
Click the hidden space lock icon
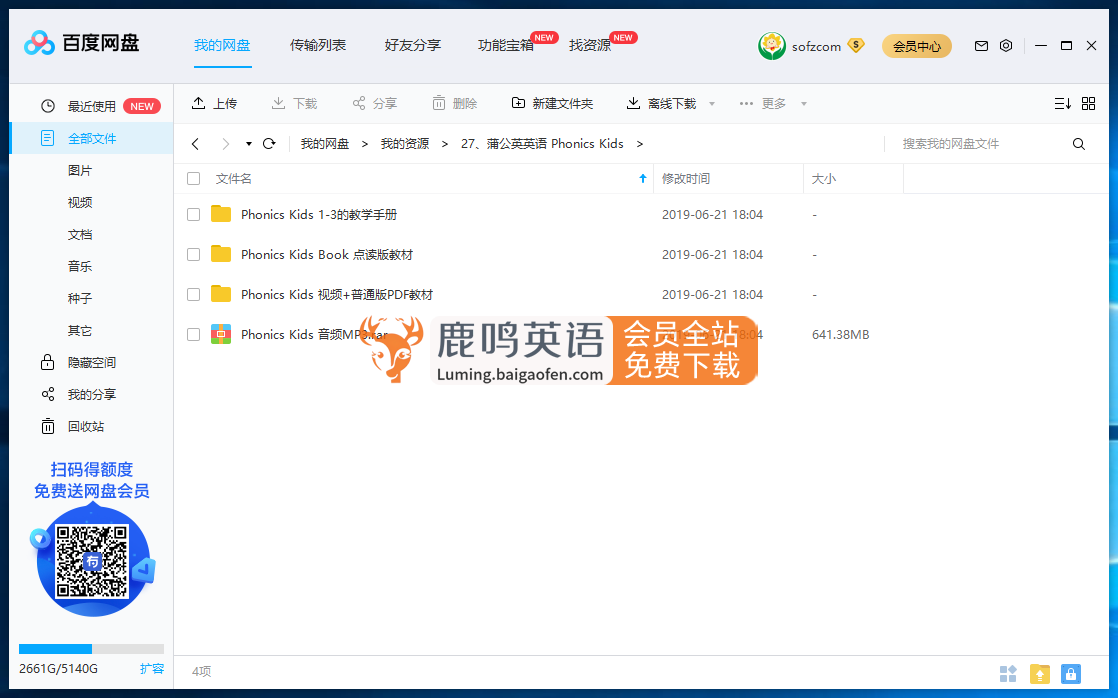point(48,362)
